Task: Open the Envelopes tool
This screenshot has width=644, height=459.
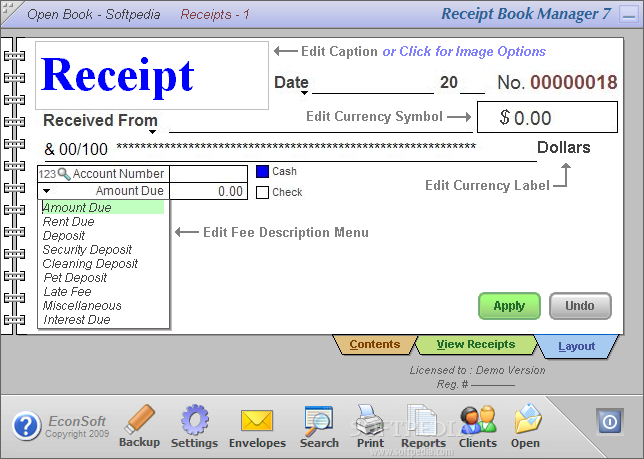Action: point(257,427)
